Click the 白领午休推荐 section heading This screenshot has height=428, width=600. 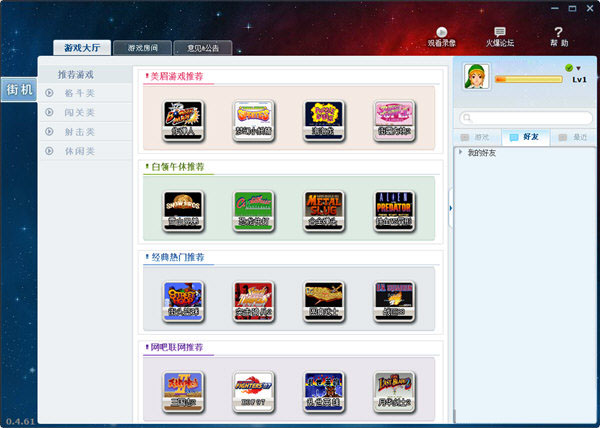coord(178,167)
